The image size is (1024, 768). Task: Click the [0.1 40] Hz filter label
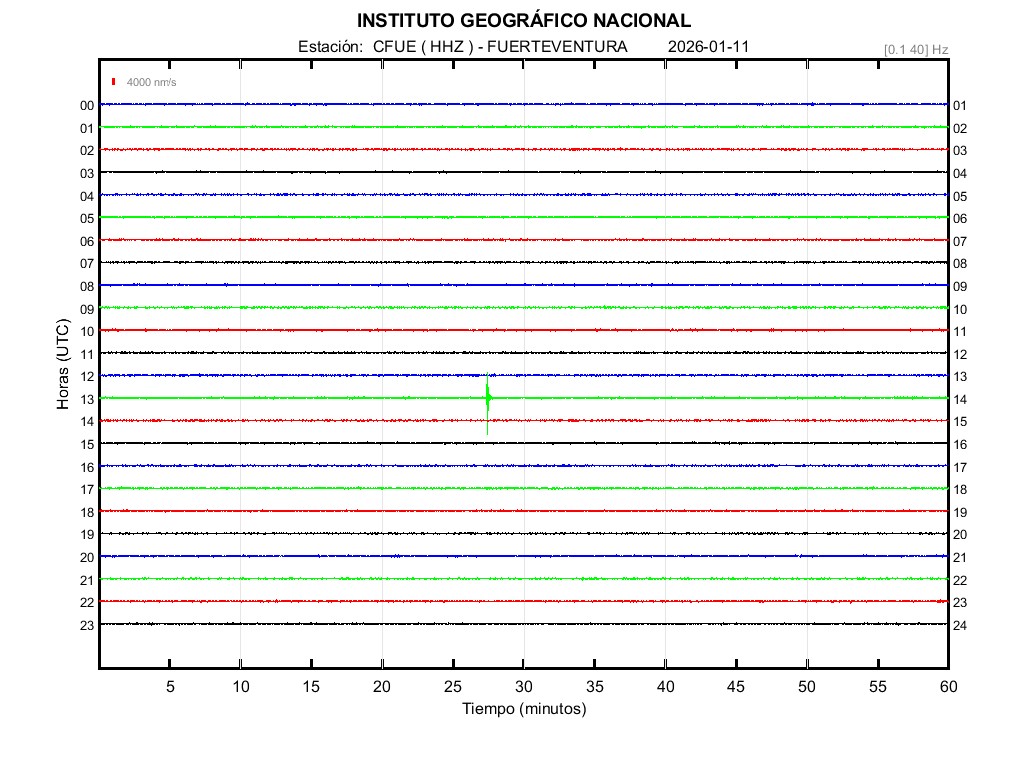click(x=915, y=49)
